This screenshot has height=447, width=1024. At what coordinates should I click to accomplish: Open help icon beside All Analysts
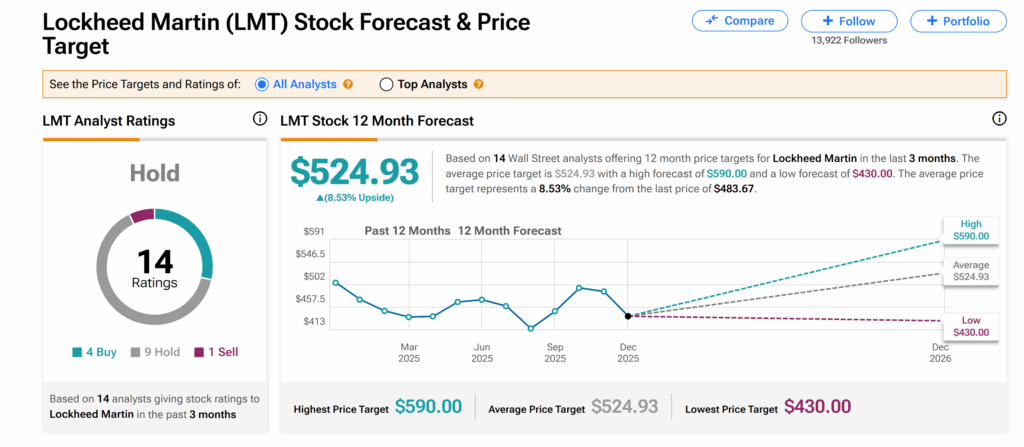pyautogui.click(x=348, y=85)
